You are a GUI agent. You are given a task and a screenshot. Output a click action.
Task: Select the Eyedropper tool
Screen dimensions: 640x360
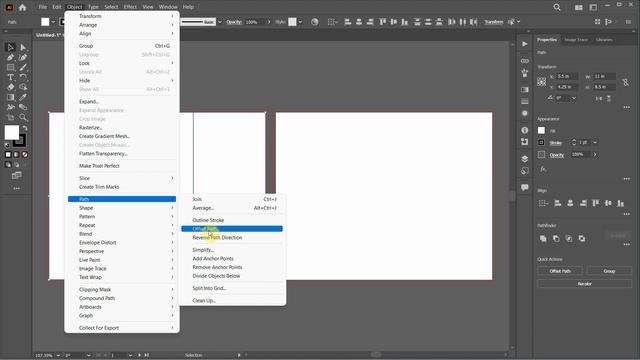23,97
